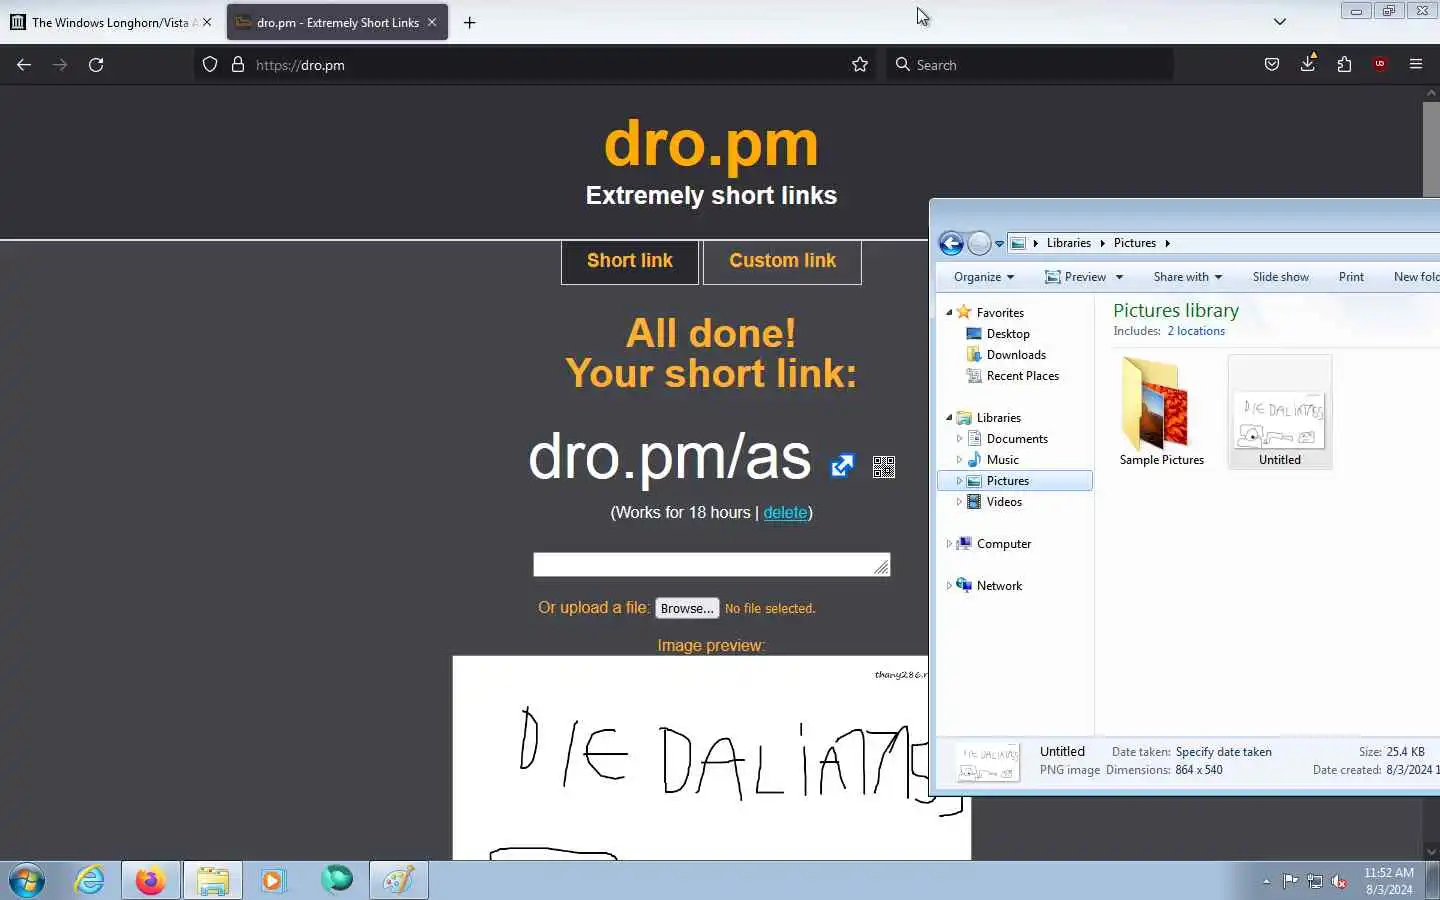List all tabs dropdown arrow

pos(1279,22)
